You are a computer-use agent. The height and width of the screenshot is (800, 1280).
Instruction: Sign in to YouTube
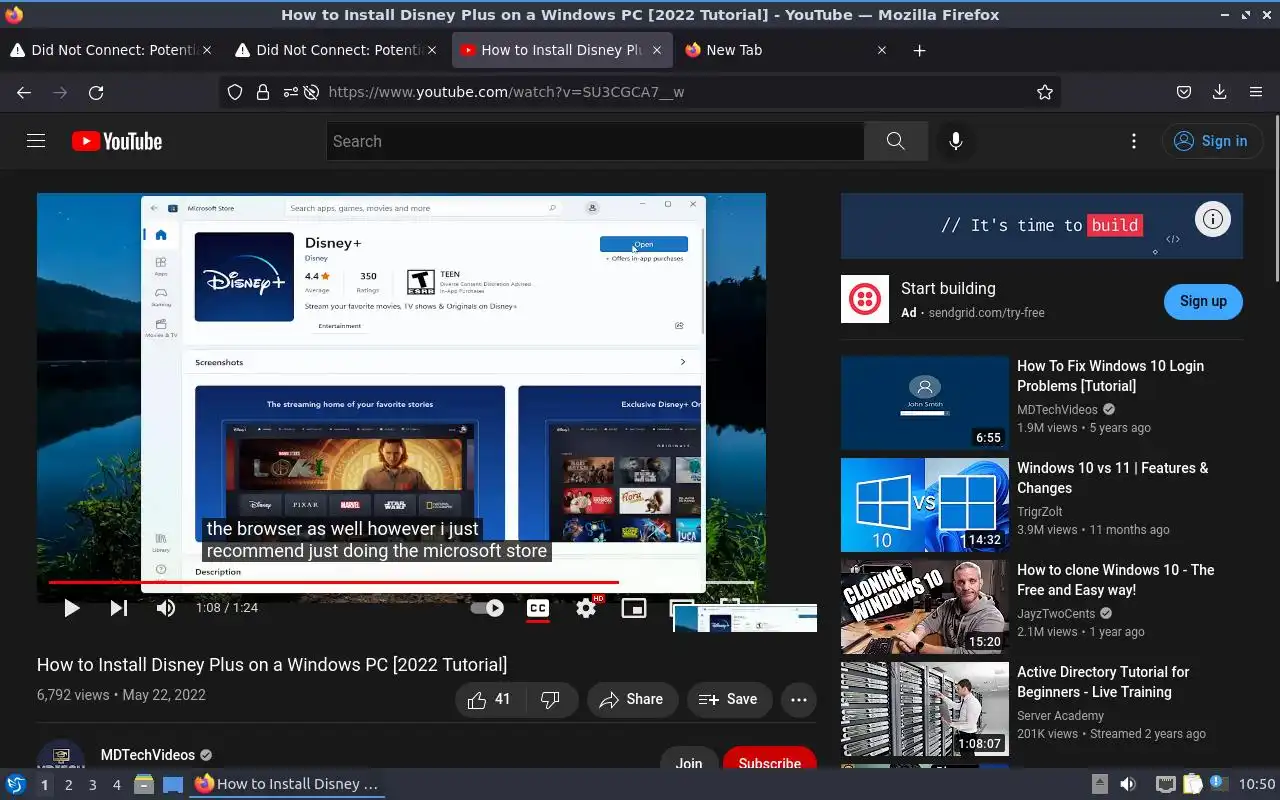(1210, 141)
